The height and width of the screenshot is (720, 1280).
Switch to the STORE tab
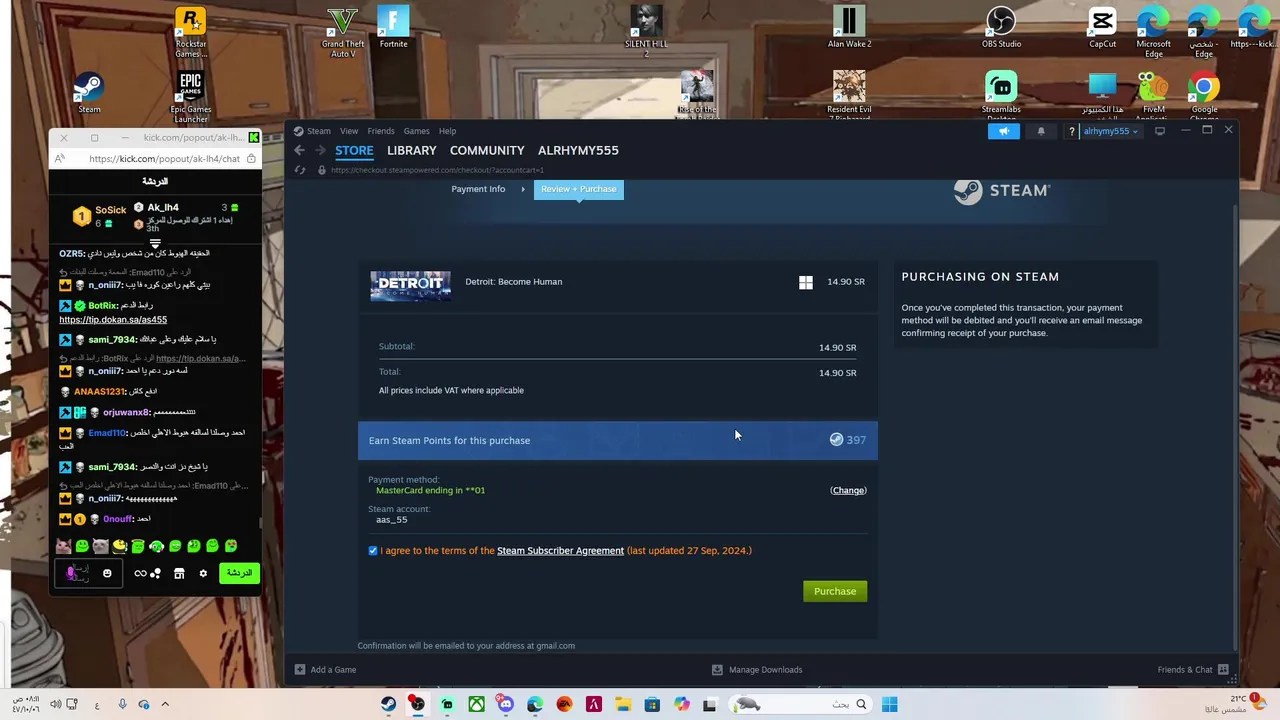click(354, 150)
